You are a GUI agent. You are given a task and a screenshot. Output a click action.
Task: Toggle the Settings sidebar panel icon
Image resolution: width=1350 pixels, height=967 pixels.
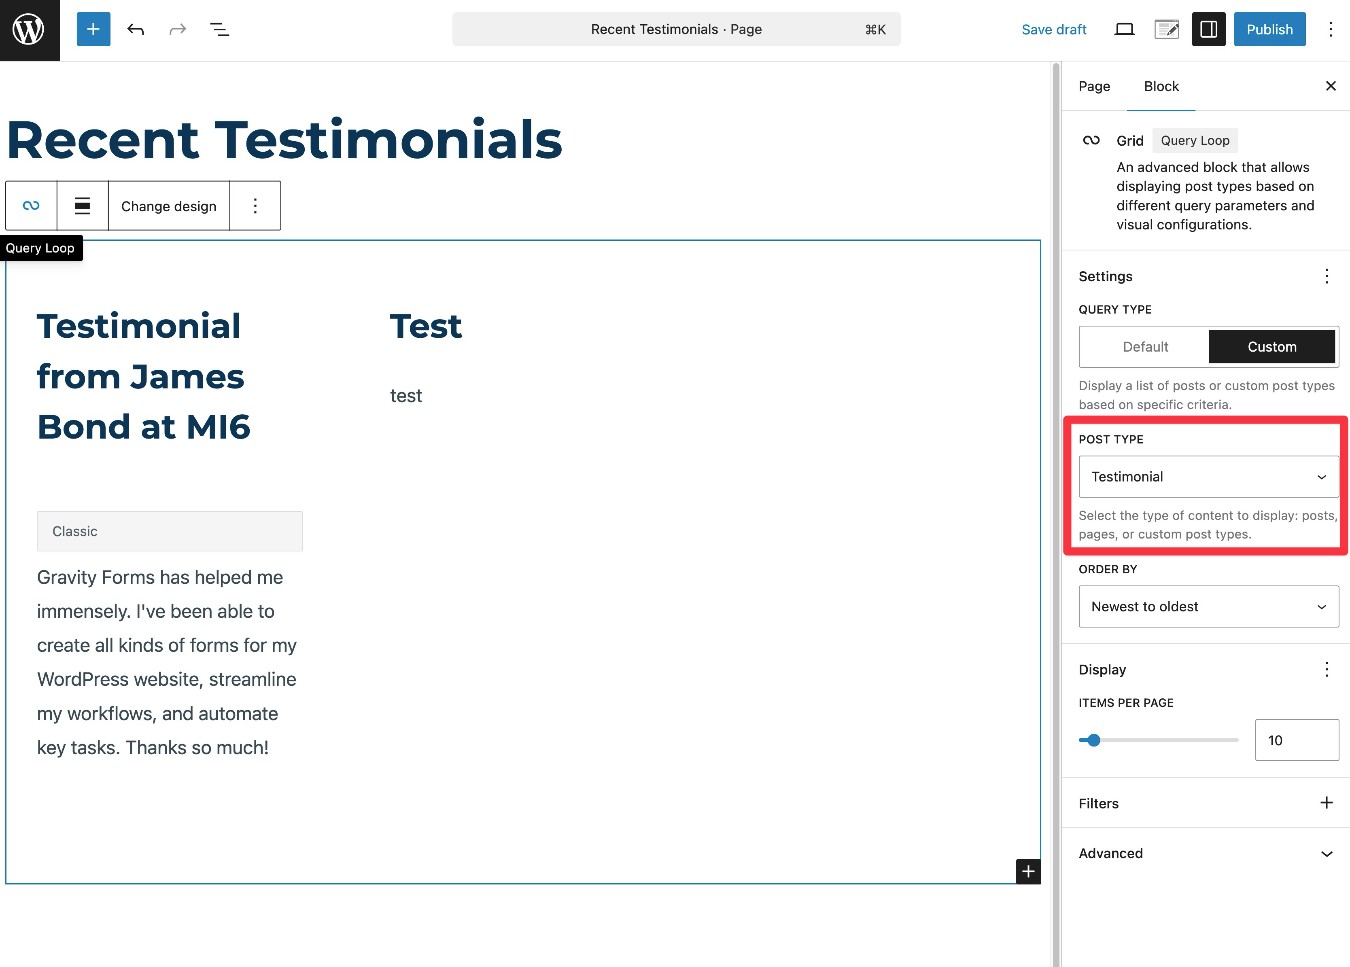click(x=1208, y=29)
